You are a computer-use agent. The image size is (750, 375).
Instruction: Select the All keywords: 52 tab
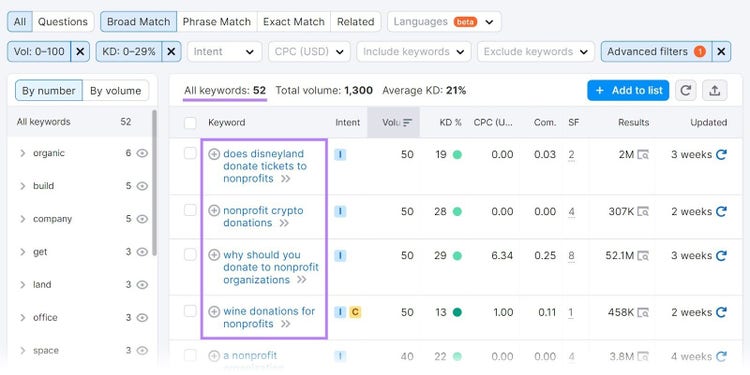point(225,90)
